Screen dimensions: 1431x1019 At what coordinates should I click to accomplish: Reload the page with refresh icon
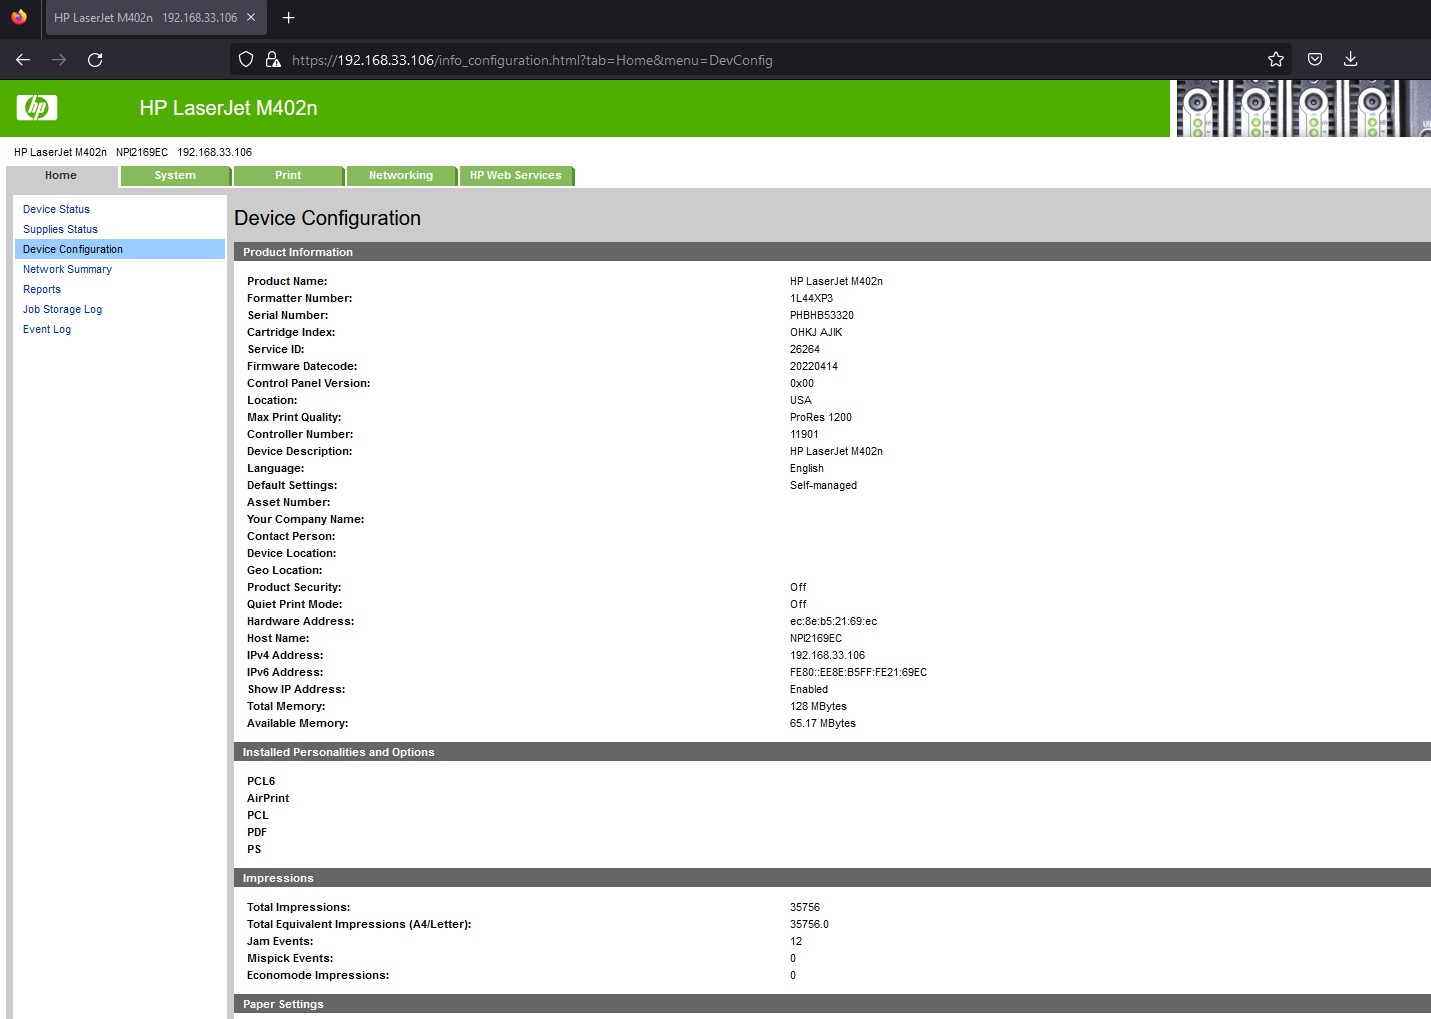pyautogui.click(x=95, y=60)
